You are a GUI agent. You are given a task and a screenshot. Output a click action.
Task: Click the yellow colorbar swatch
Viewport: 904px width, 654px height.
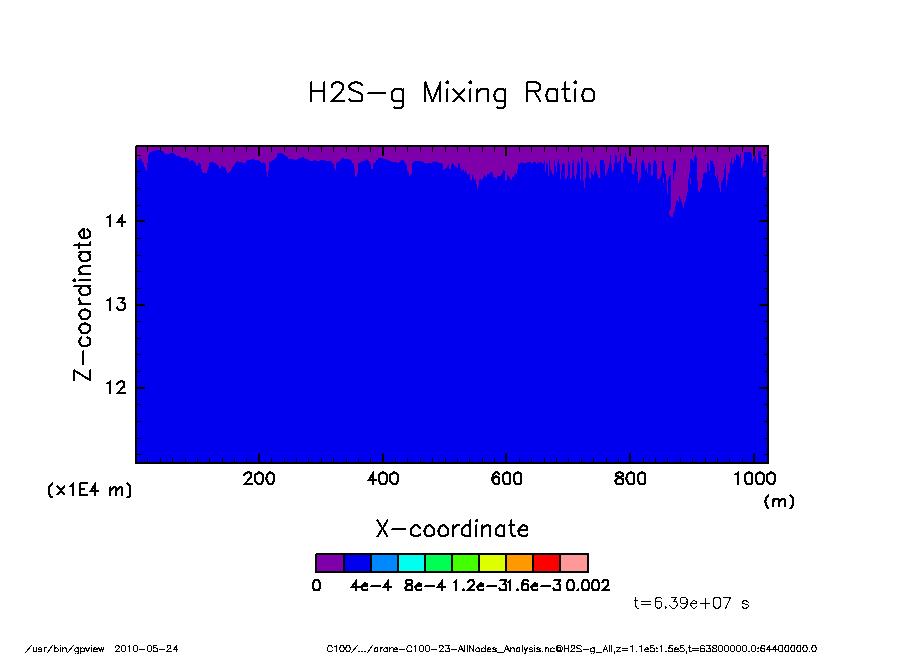(493, 563)
